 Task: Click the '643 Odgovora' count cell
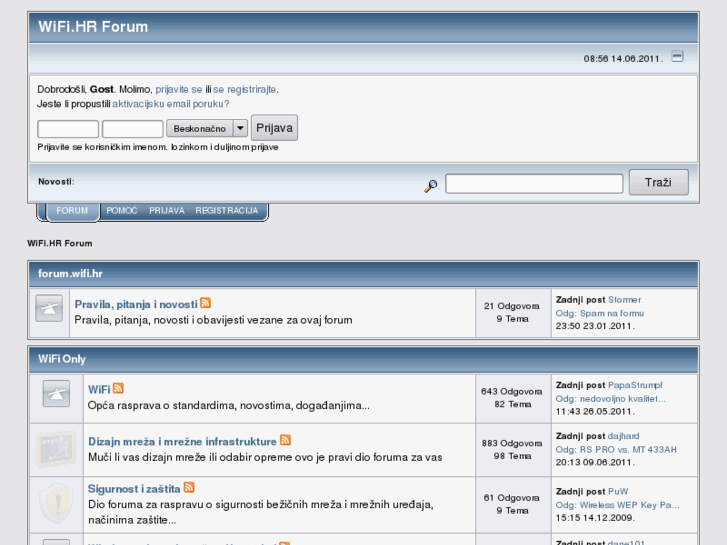[x=512, y=392]
